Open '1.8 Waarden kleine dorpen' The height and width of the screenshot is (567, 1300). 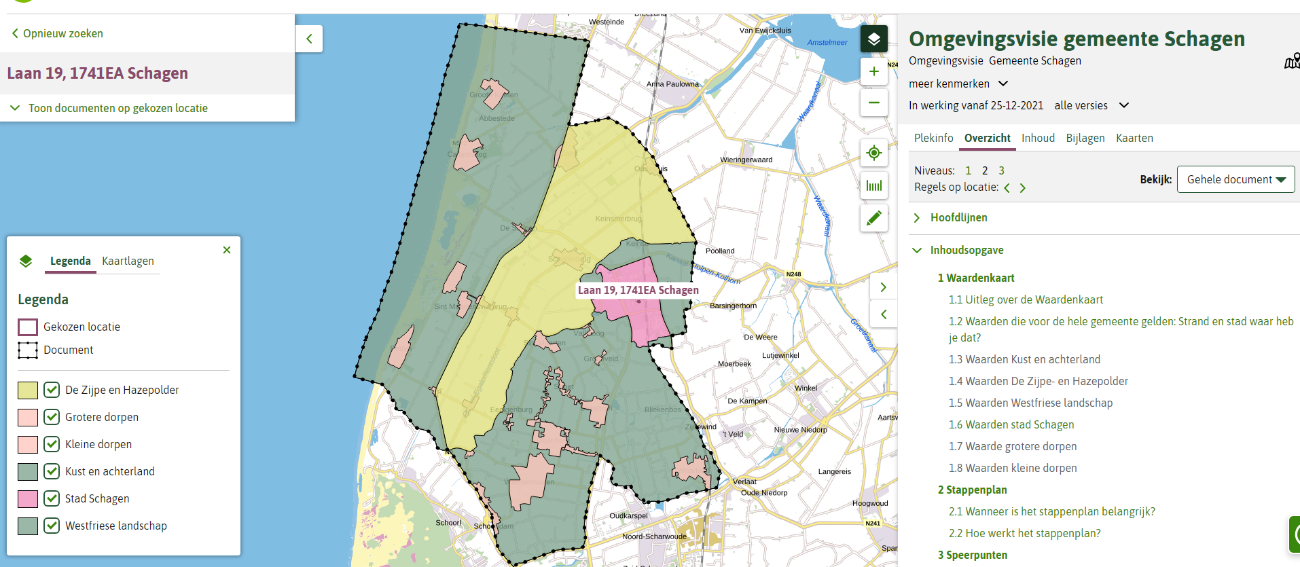coord(1013,468)
